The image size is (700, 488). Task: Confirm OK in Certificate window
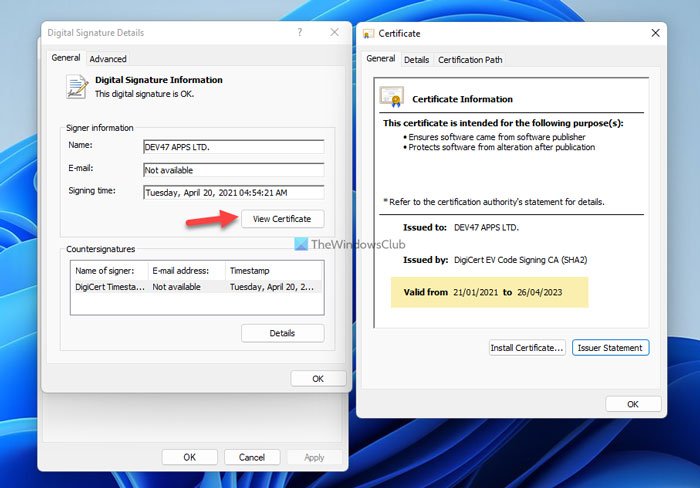(633, 404)
